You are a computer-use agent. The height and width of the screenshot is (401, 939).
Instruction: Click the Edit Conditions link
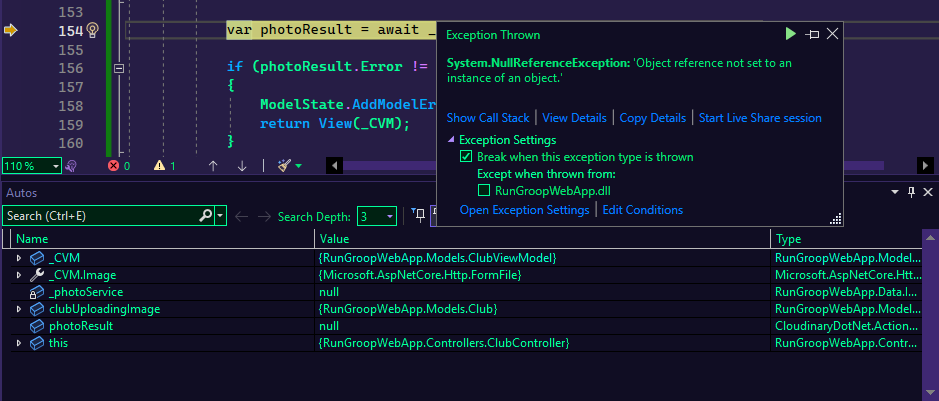point(643,210)
